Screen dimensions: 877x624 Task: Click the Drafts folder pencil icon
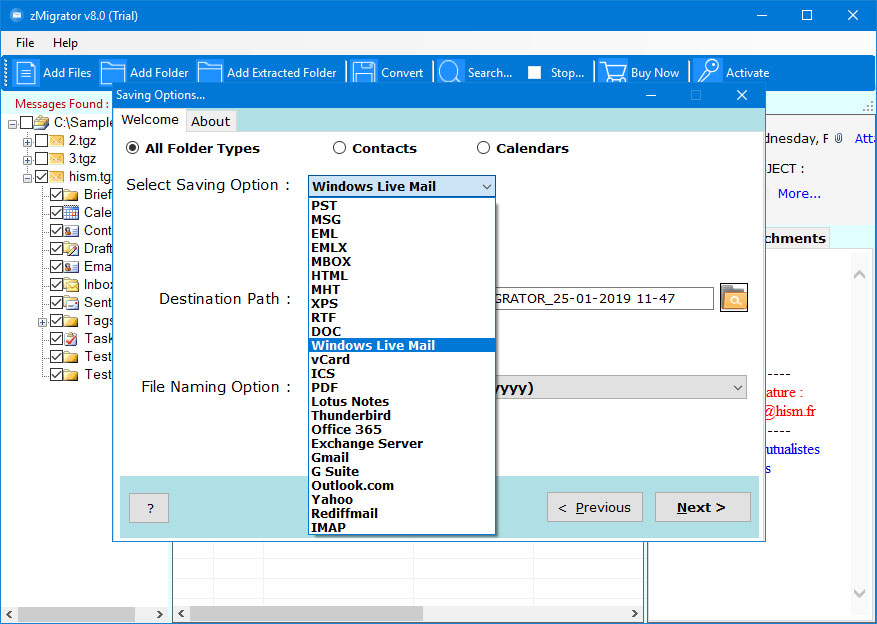tap(71, 248)
